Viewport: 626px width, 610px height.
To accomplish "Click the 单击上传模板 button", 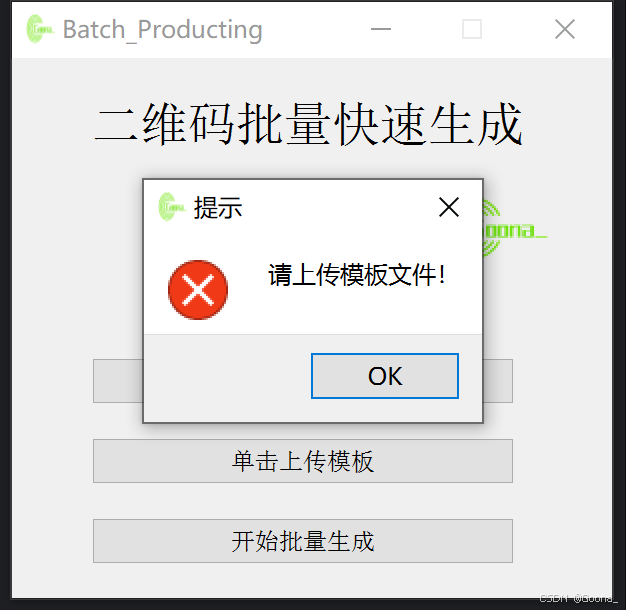I will [303, 461].
